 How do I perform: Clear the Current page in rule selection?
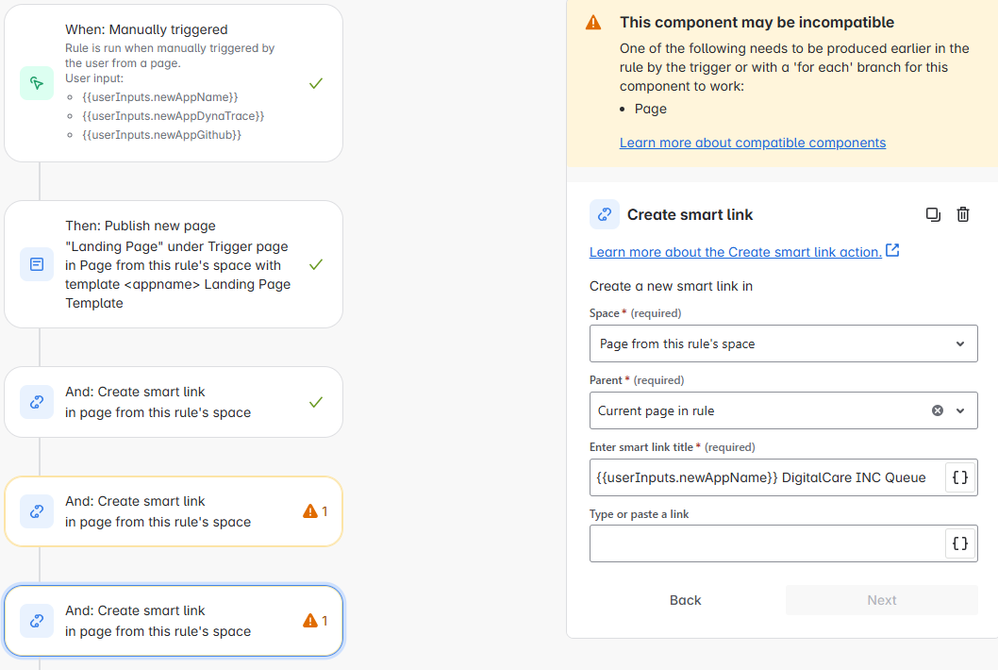(937, 411)
